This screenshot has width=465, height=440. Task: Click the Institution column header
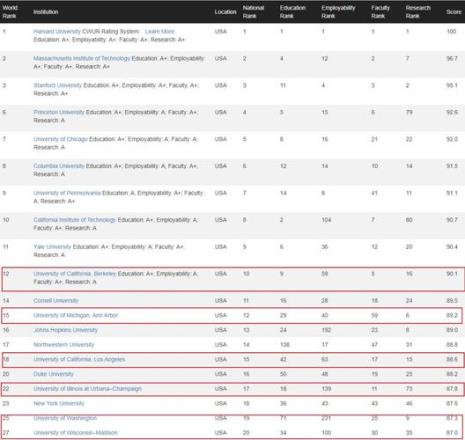46,12
